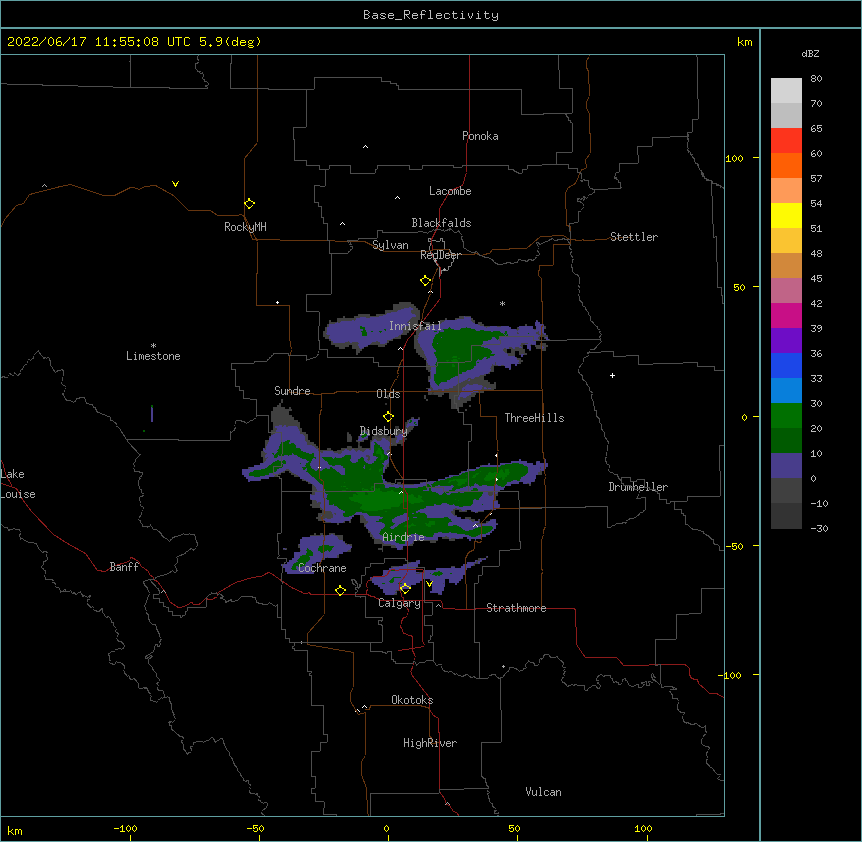Image resolution: width=862 pixels, height=842 pixels.
Task: Click the yellow diamond marker south of RedDeer
Action: (425, 281)
